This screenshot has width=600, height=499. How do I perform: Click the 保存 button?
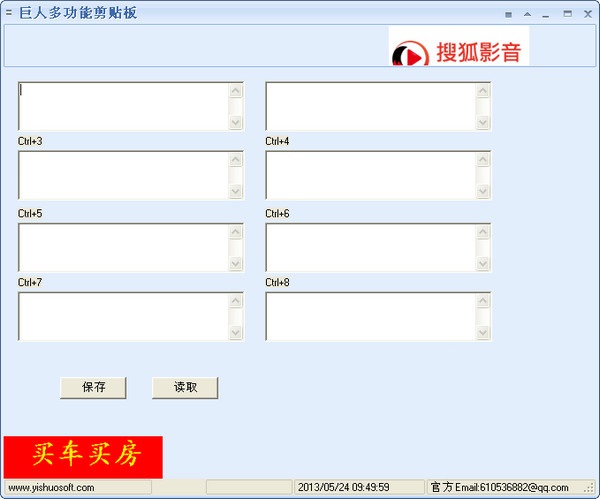click(x=93, y=388)
